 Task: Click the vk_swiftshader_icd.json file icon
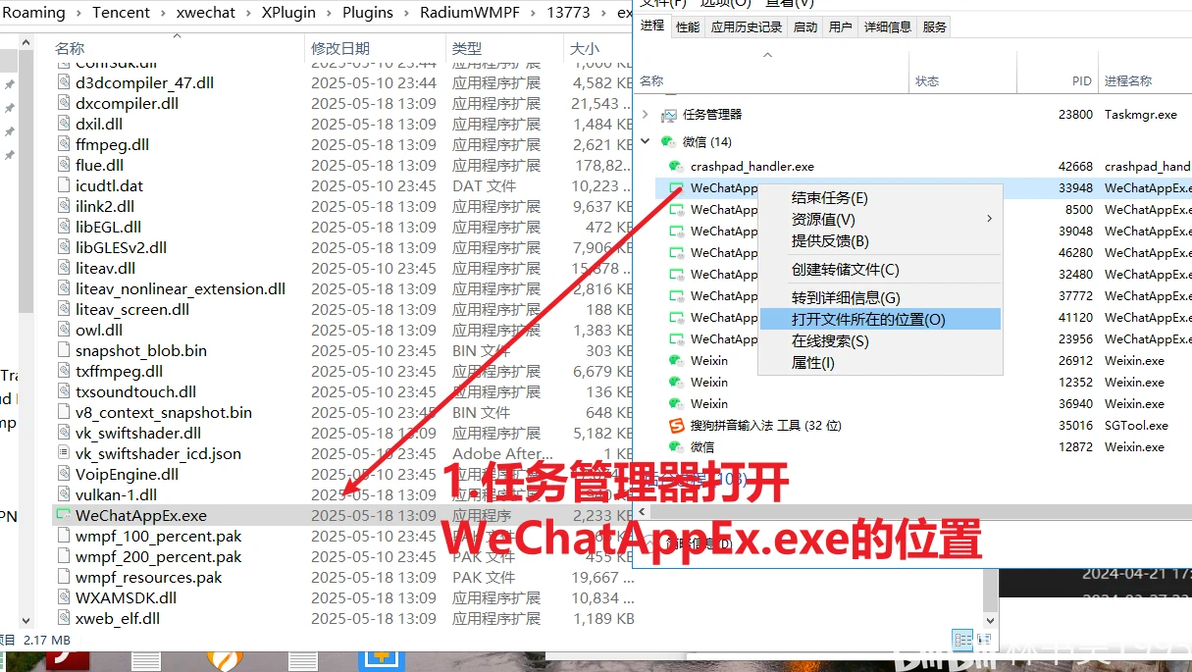point(64,453)
